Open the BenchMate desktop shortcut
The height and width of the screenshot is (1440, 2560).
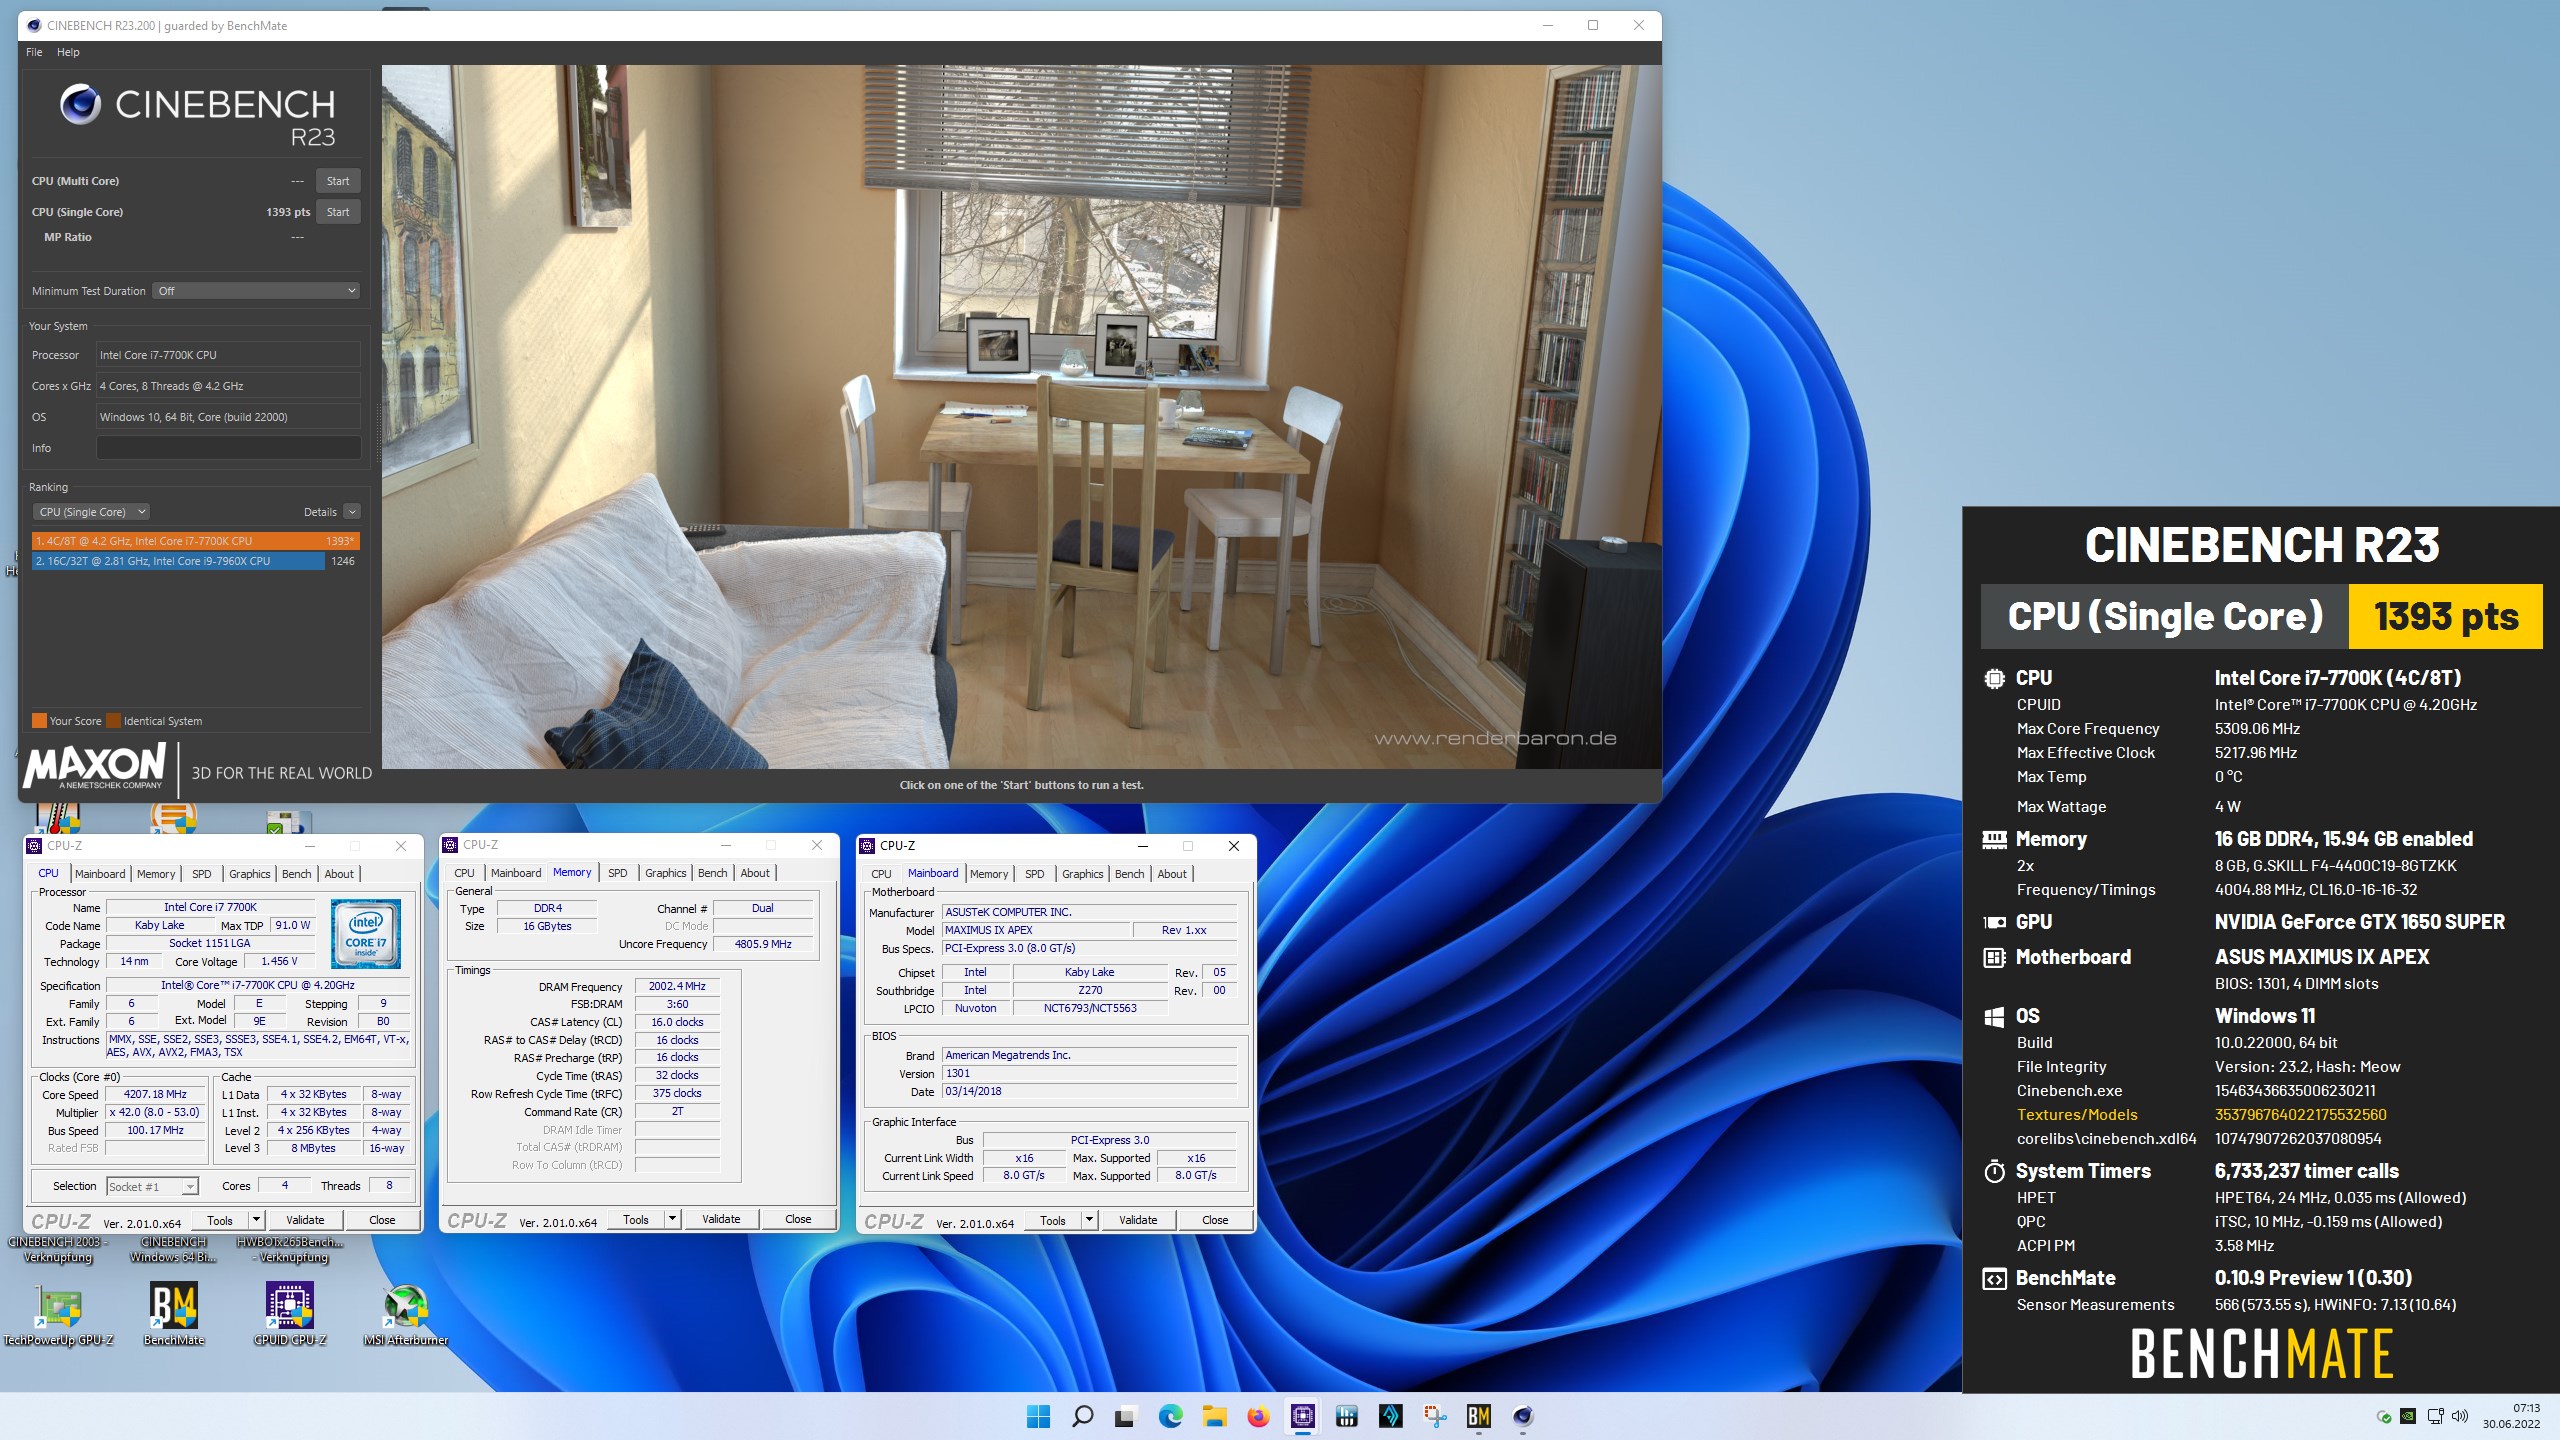pyautogui.click(x=174, y=1314)
